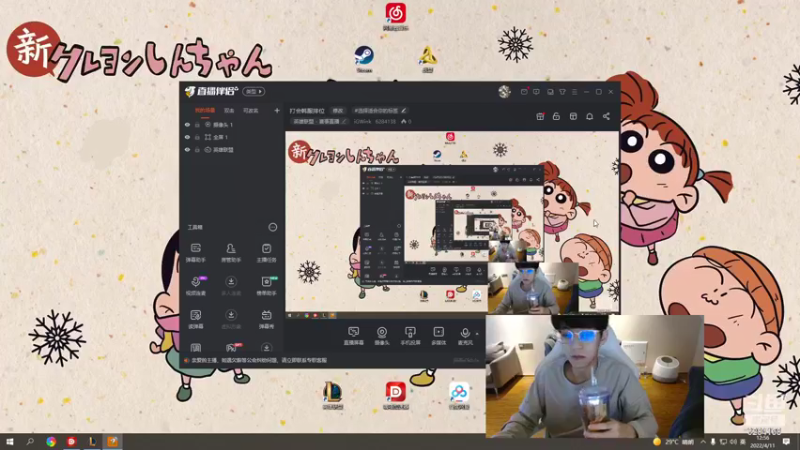This screenshot has height=450, width=800.
Task: Click the notice link in the bottom bar
Action: coord(259,360)
